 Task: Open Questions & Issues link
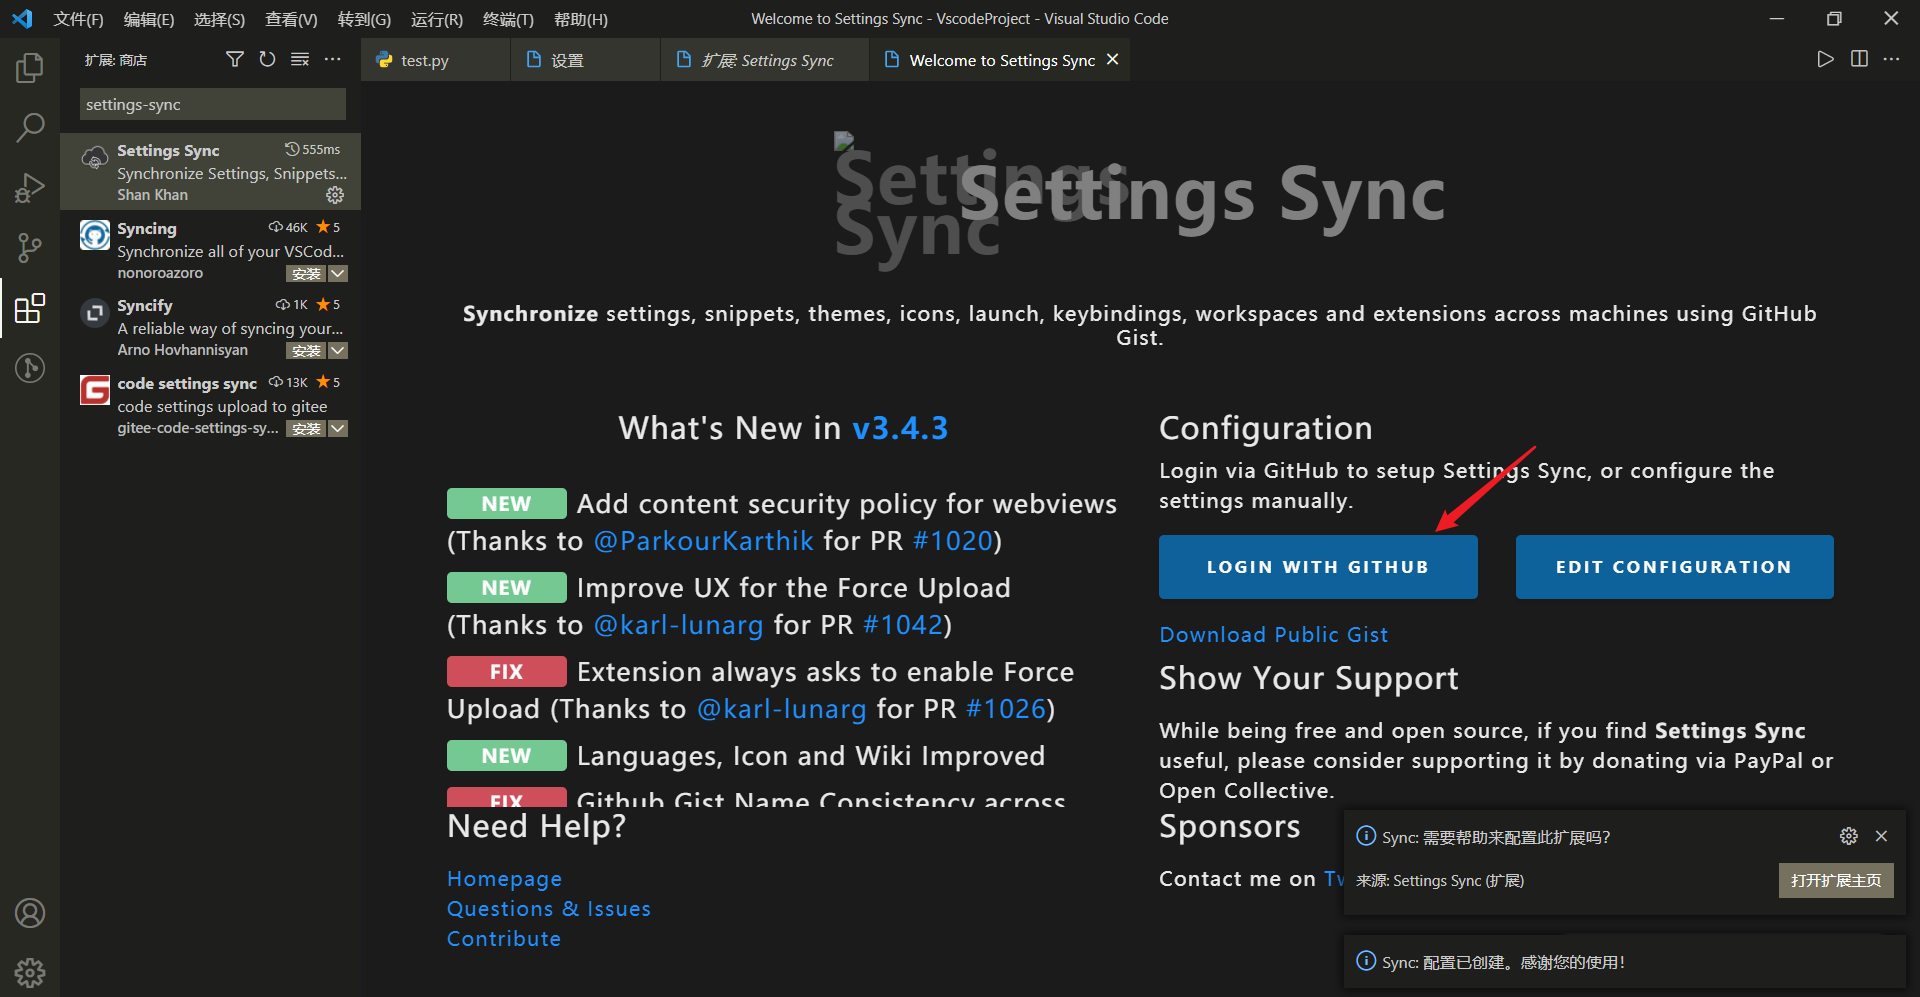click(x=549, y=908)
